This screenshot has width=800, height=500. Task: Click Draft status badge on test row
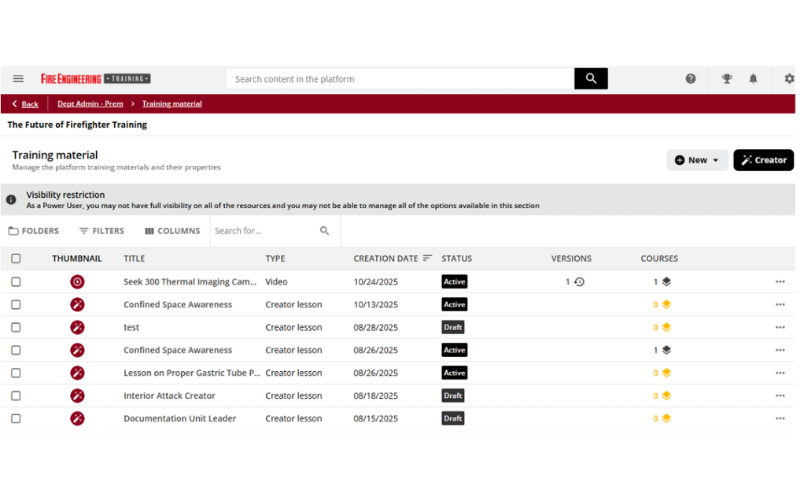[453, 327]
